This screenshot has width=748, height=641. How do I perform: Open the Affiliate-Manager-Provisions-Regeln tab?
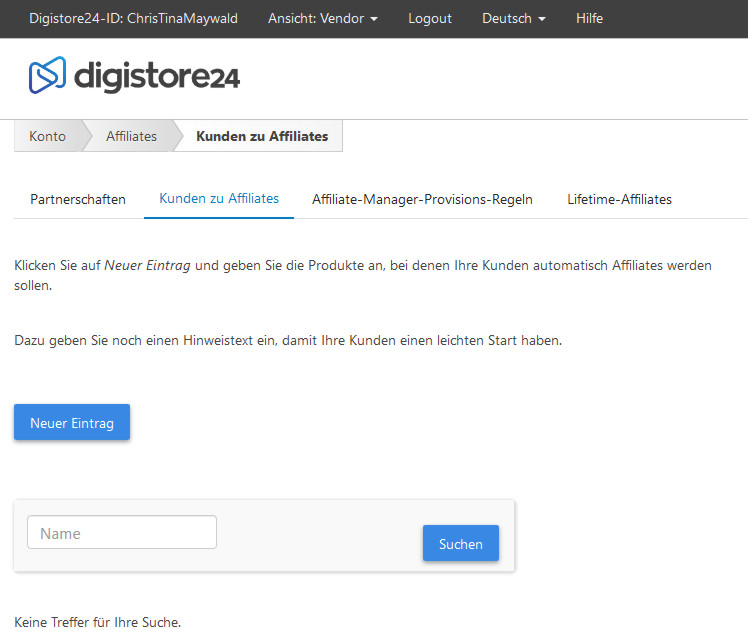[422, 199]
